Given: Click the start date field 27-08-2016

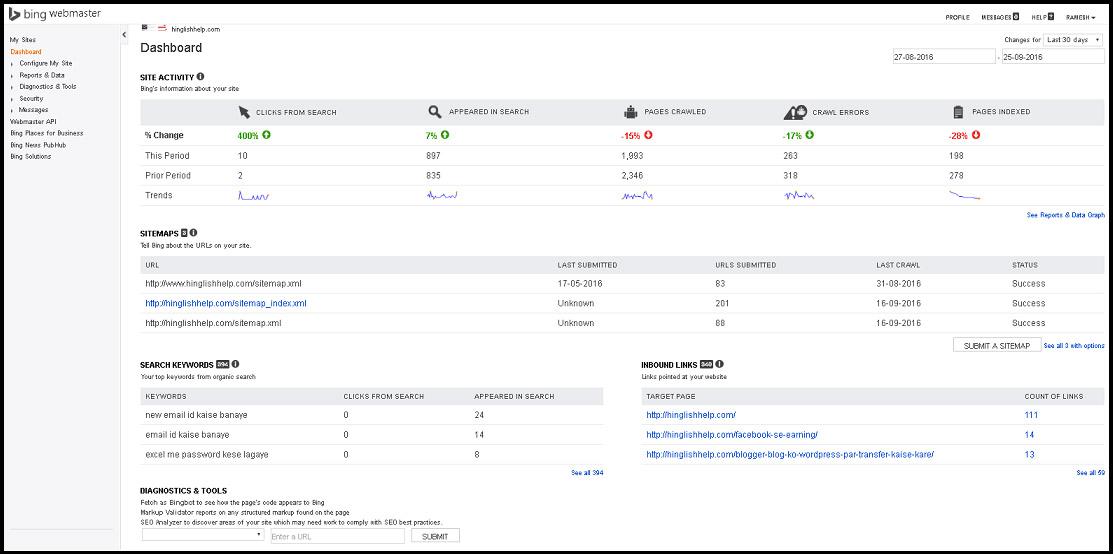Looking at the screenshot, I should [944, 57].
